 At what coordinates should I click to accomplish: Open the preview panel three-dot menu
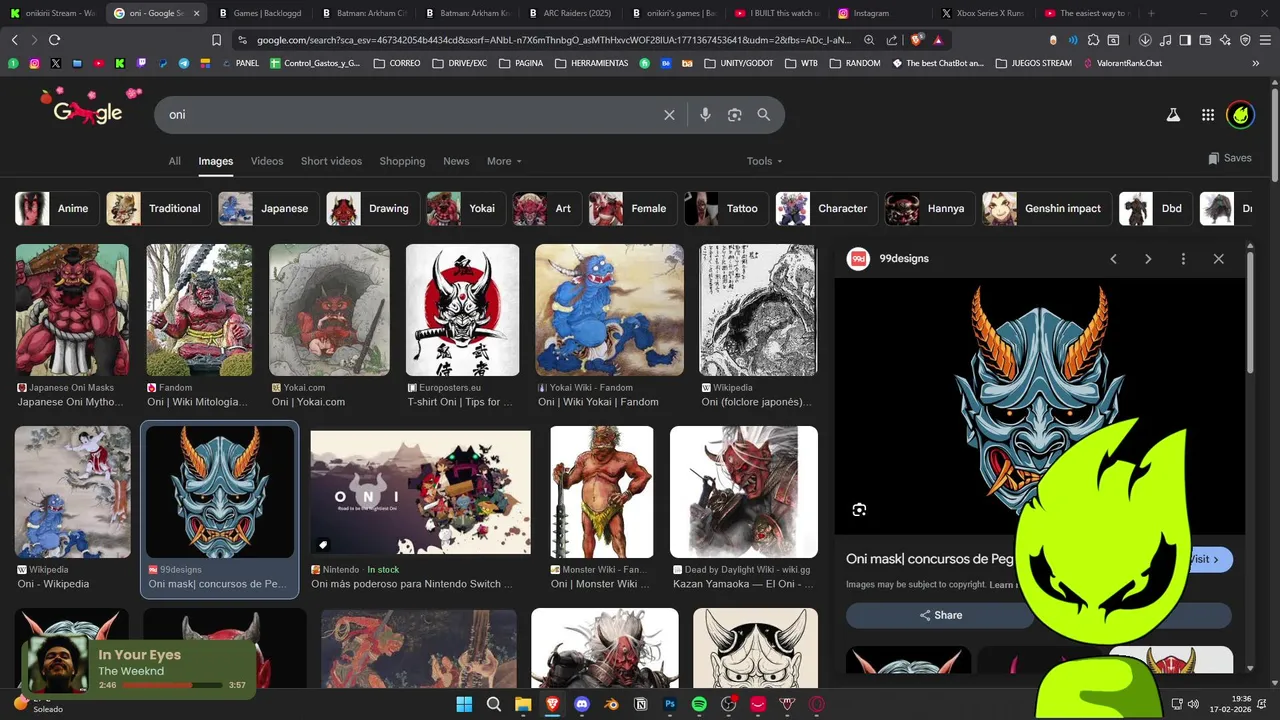[x=1183, y=259]
